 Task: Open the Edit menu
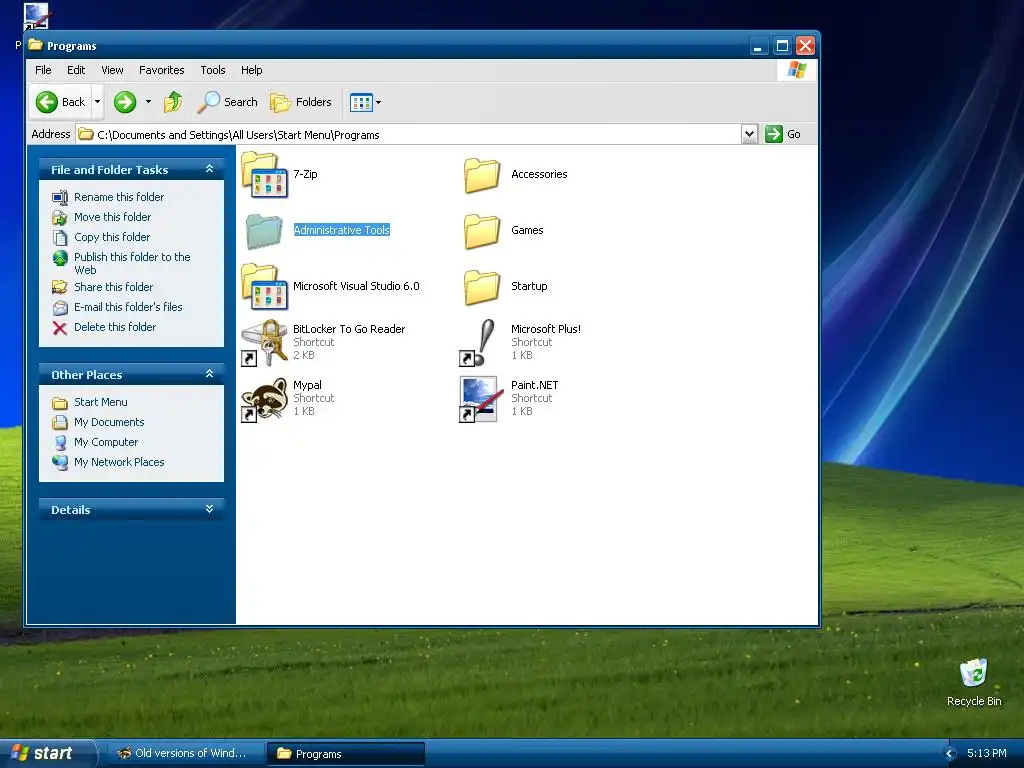tap(76, 70)
